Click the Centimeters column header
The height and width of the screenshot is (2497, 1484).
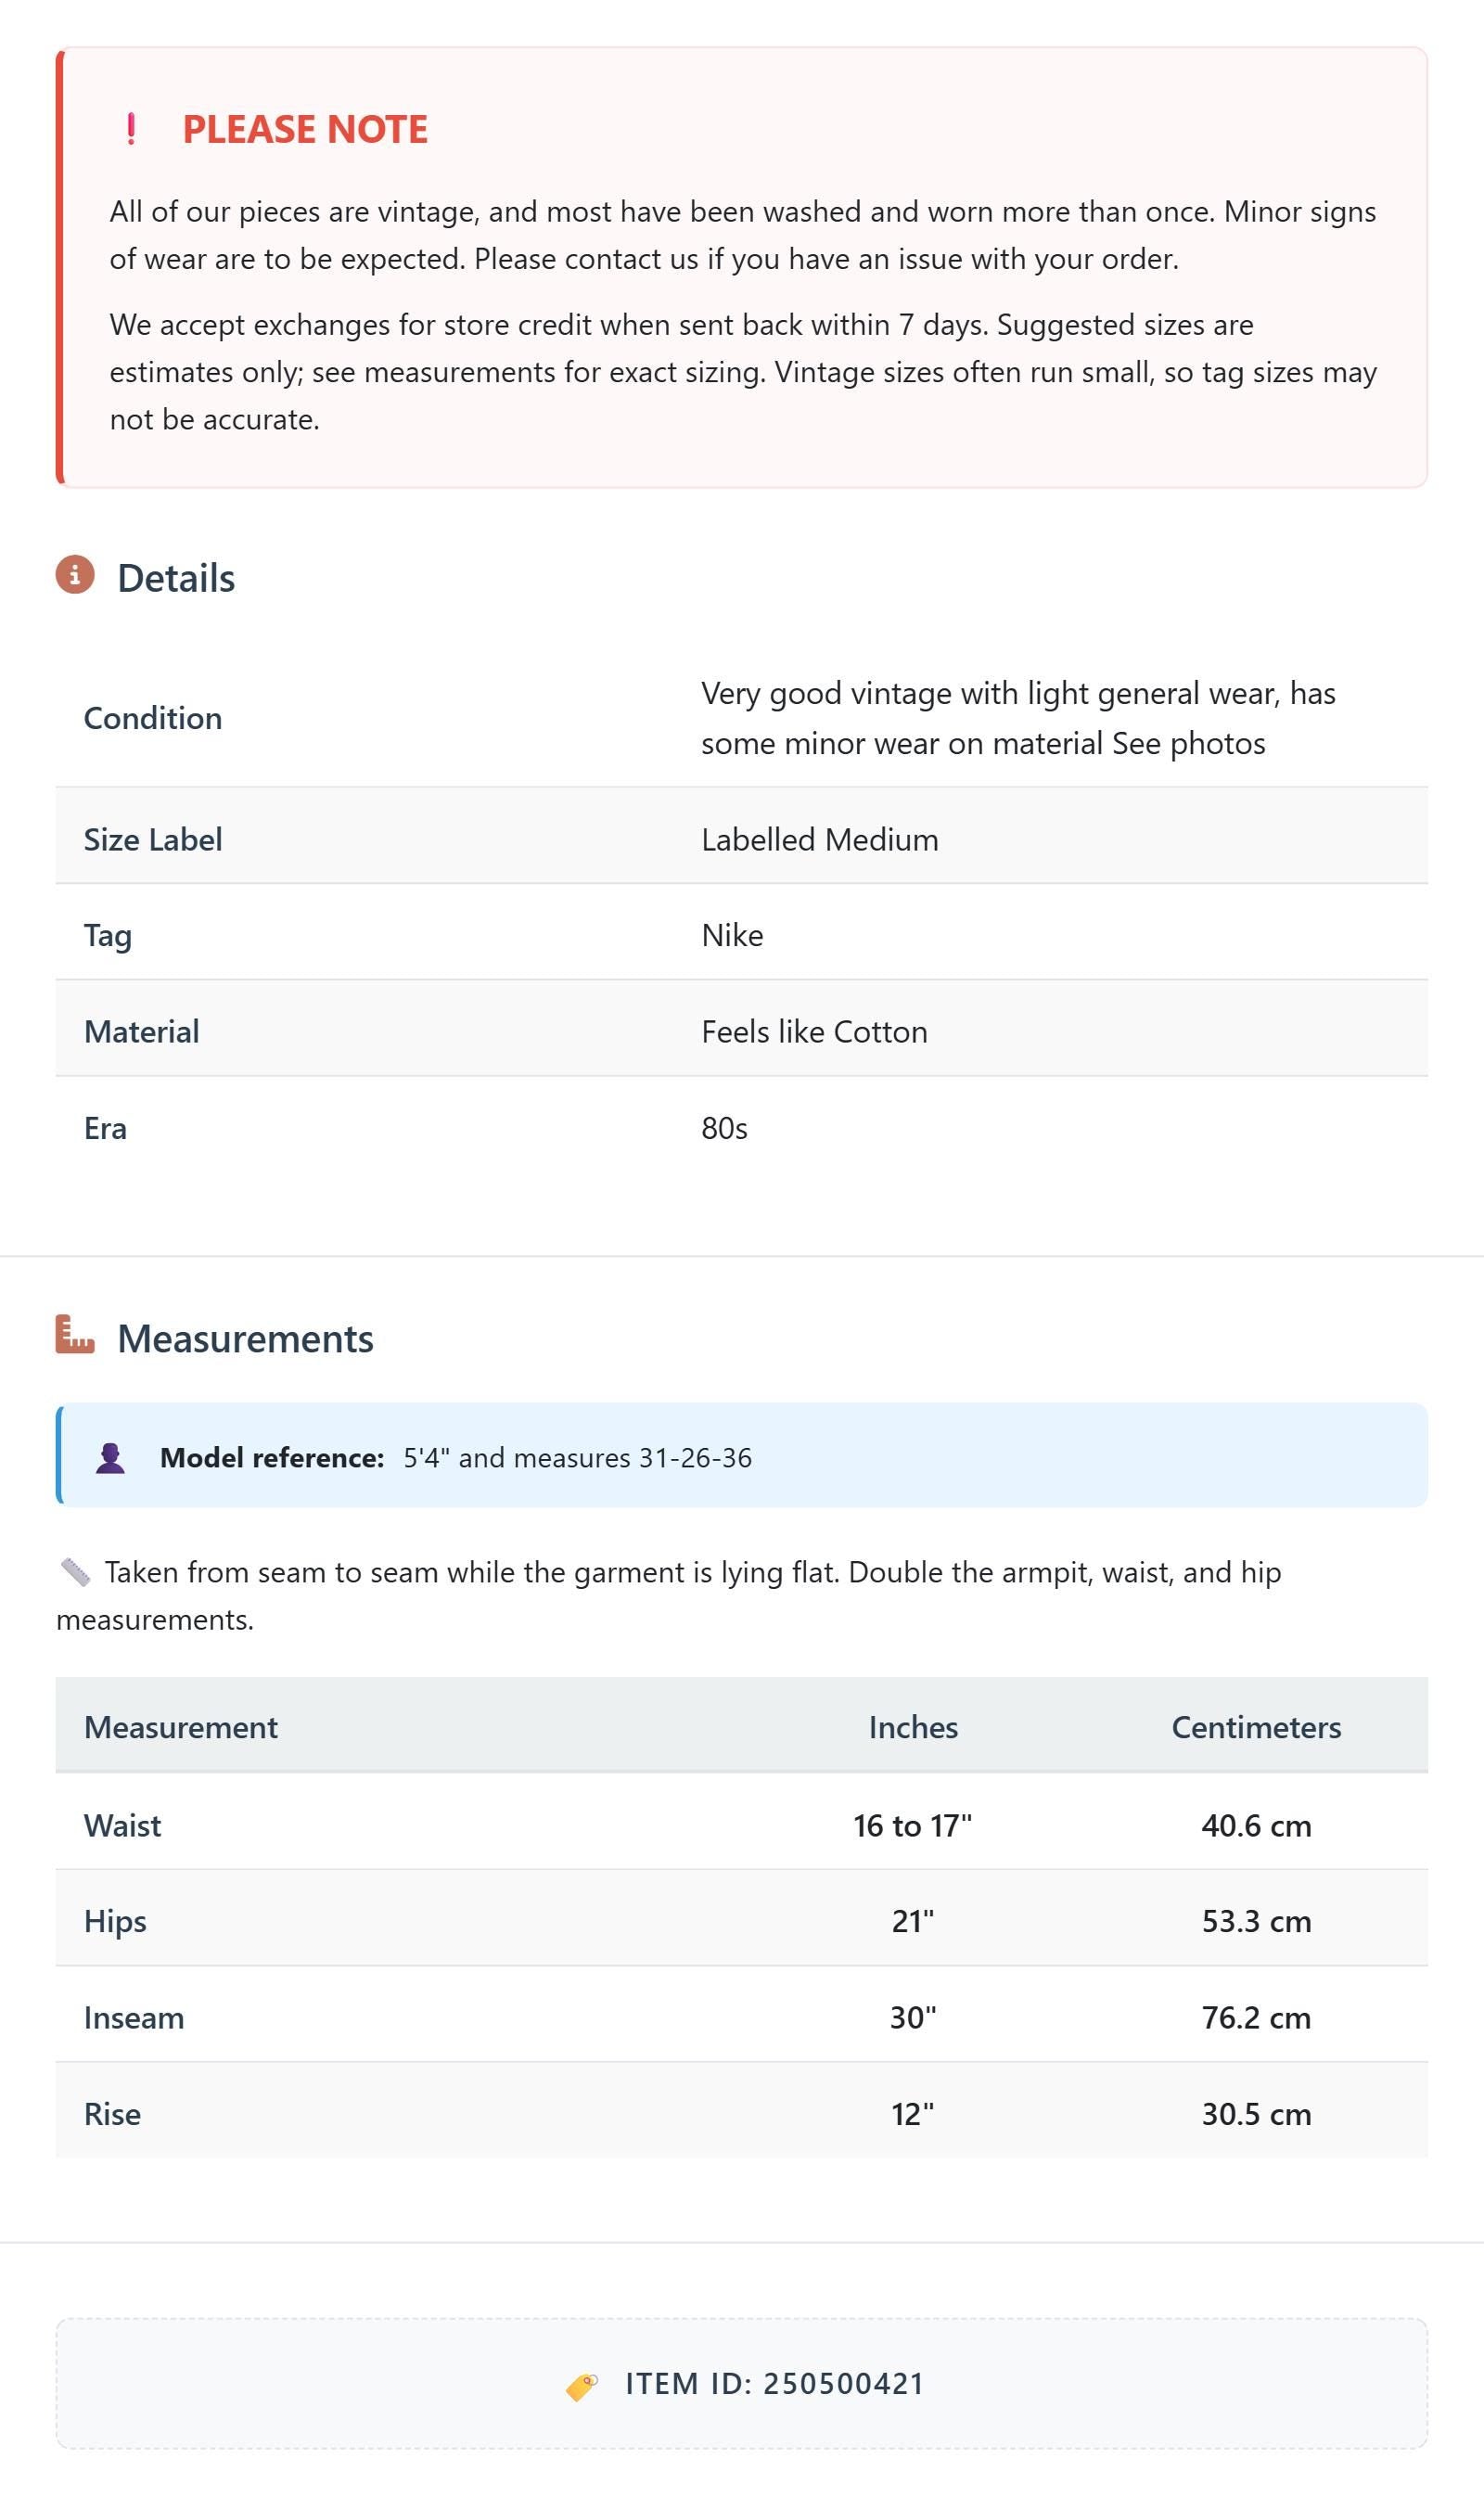1256,1727
